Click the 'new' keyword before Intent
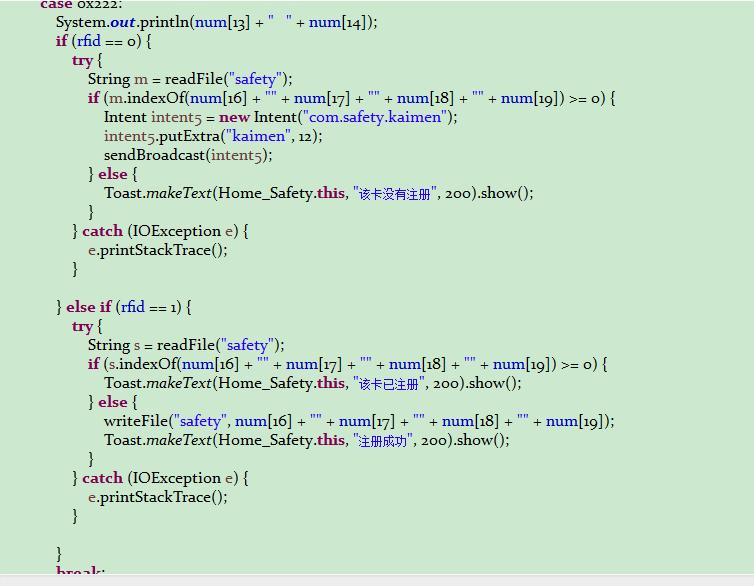Viewport: 754px width, 586px height. pos(234,117)
